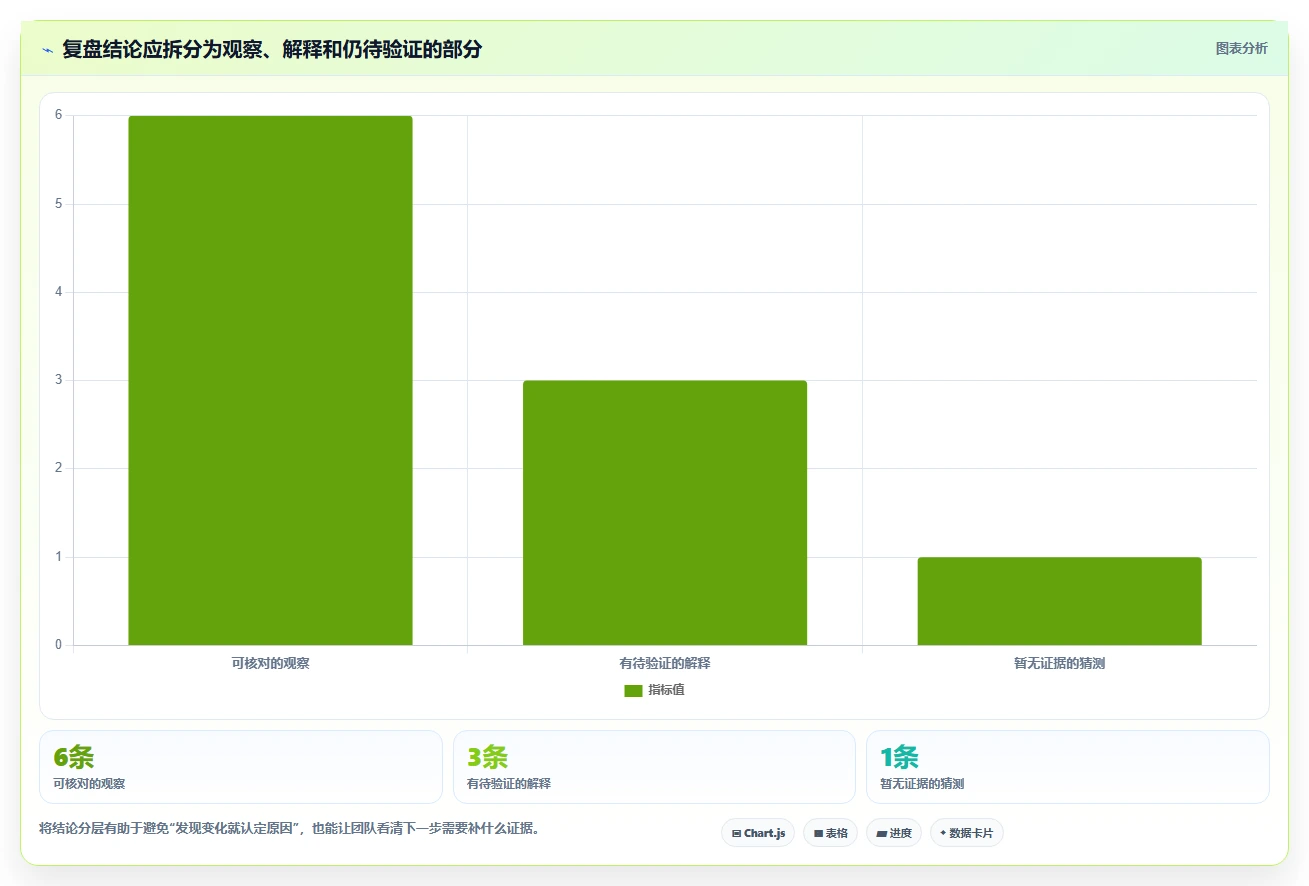1309x886 pixels.
Task: Click the y-axis value 3
Action: pos(59,380)
